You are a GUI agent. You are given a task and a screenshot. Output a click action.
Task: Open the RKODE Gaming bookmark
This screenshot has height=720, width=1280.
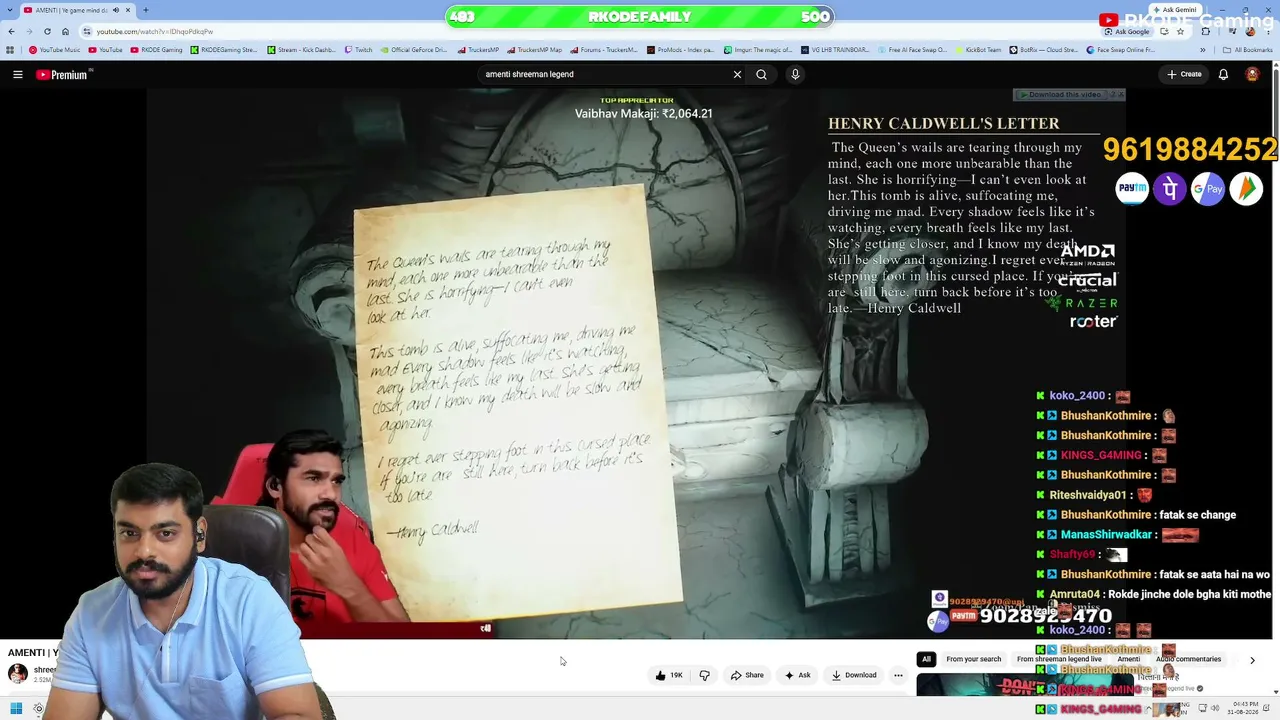(156, 50)
